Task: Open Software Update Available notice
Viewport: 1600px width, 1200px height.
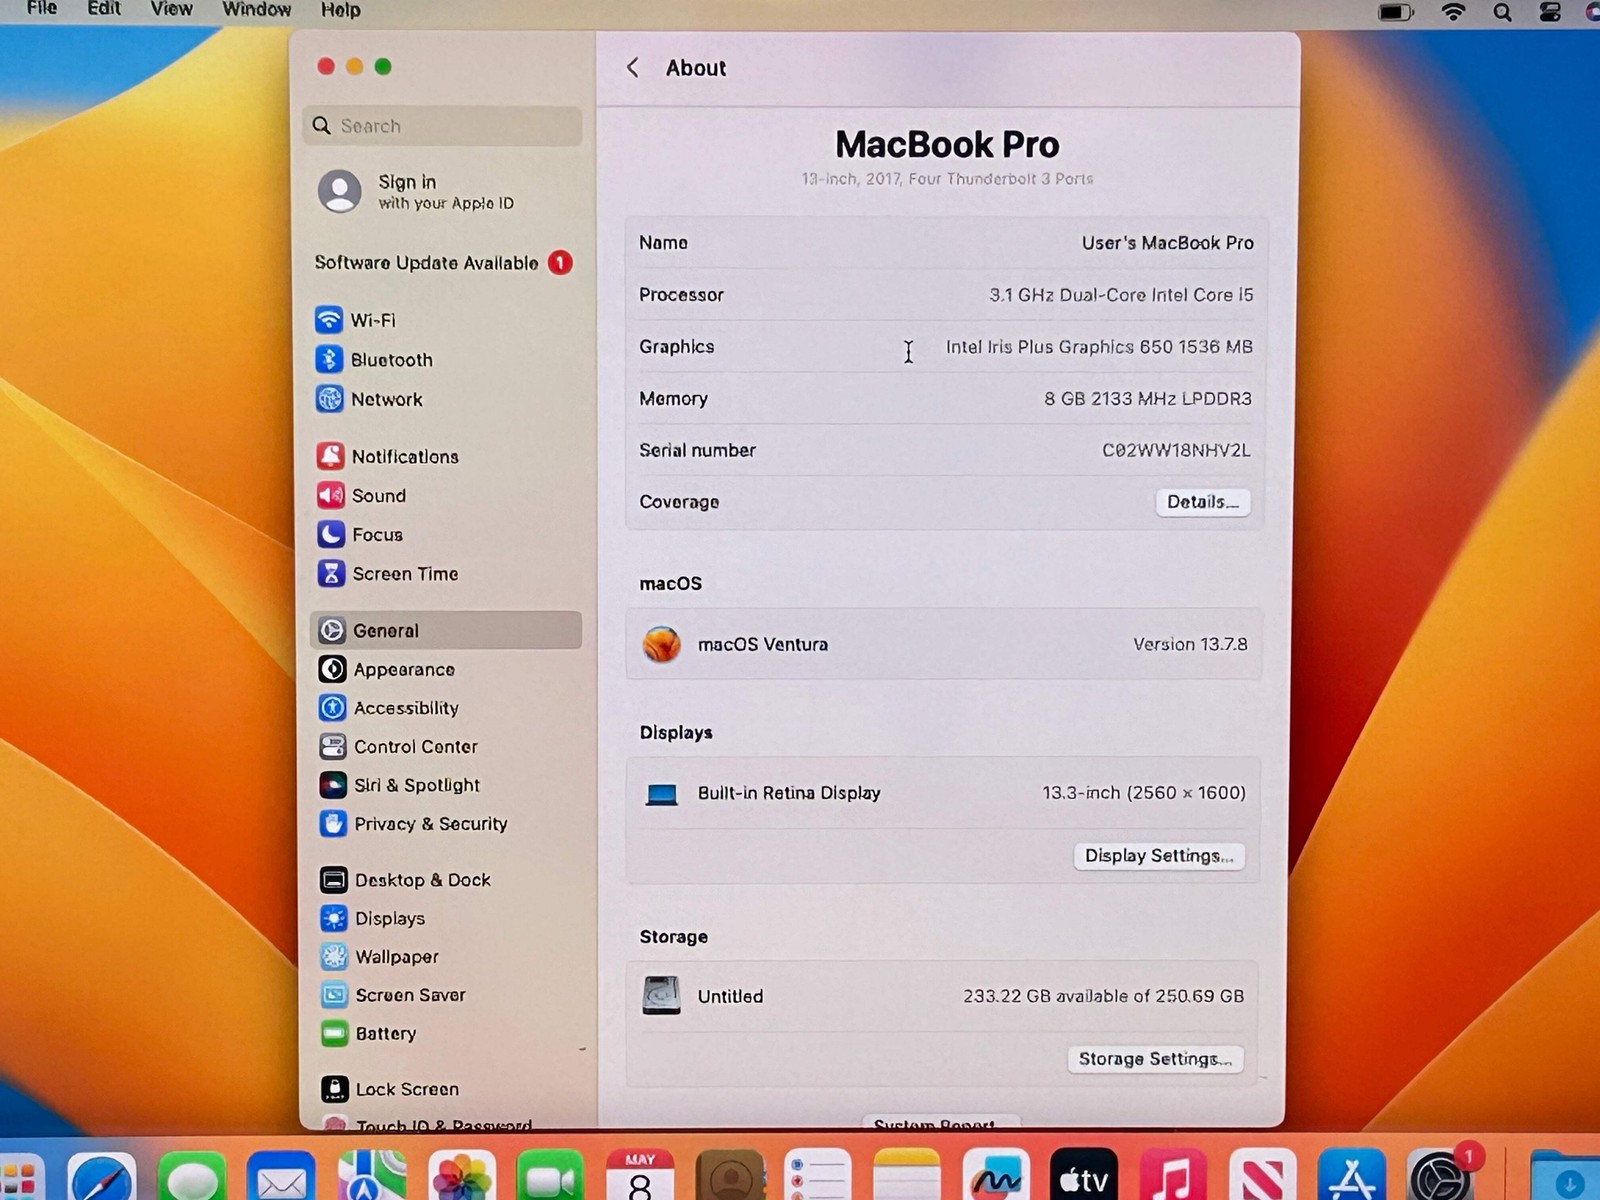Action: 443,263
